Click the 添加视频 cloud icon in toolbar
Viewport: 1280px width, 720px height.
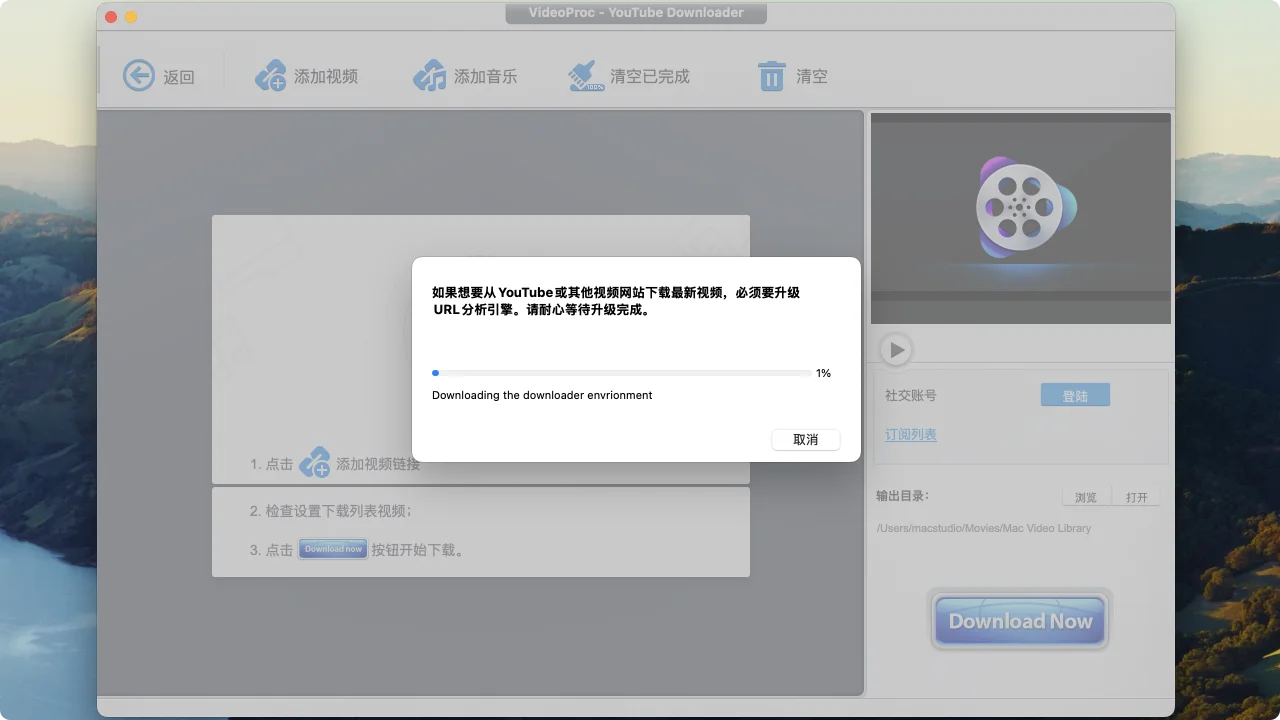click(271, 75)
